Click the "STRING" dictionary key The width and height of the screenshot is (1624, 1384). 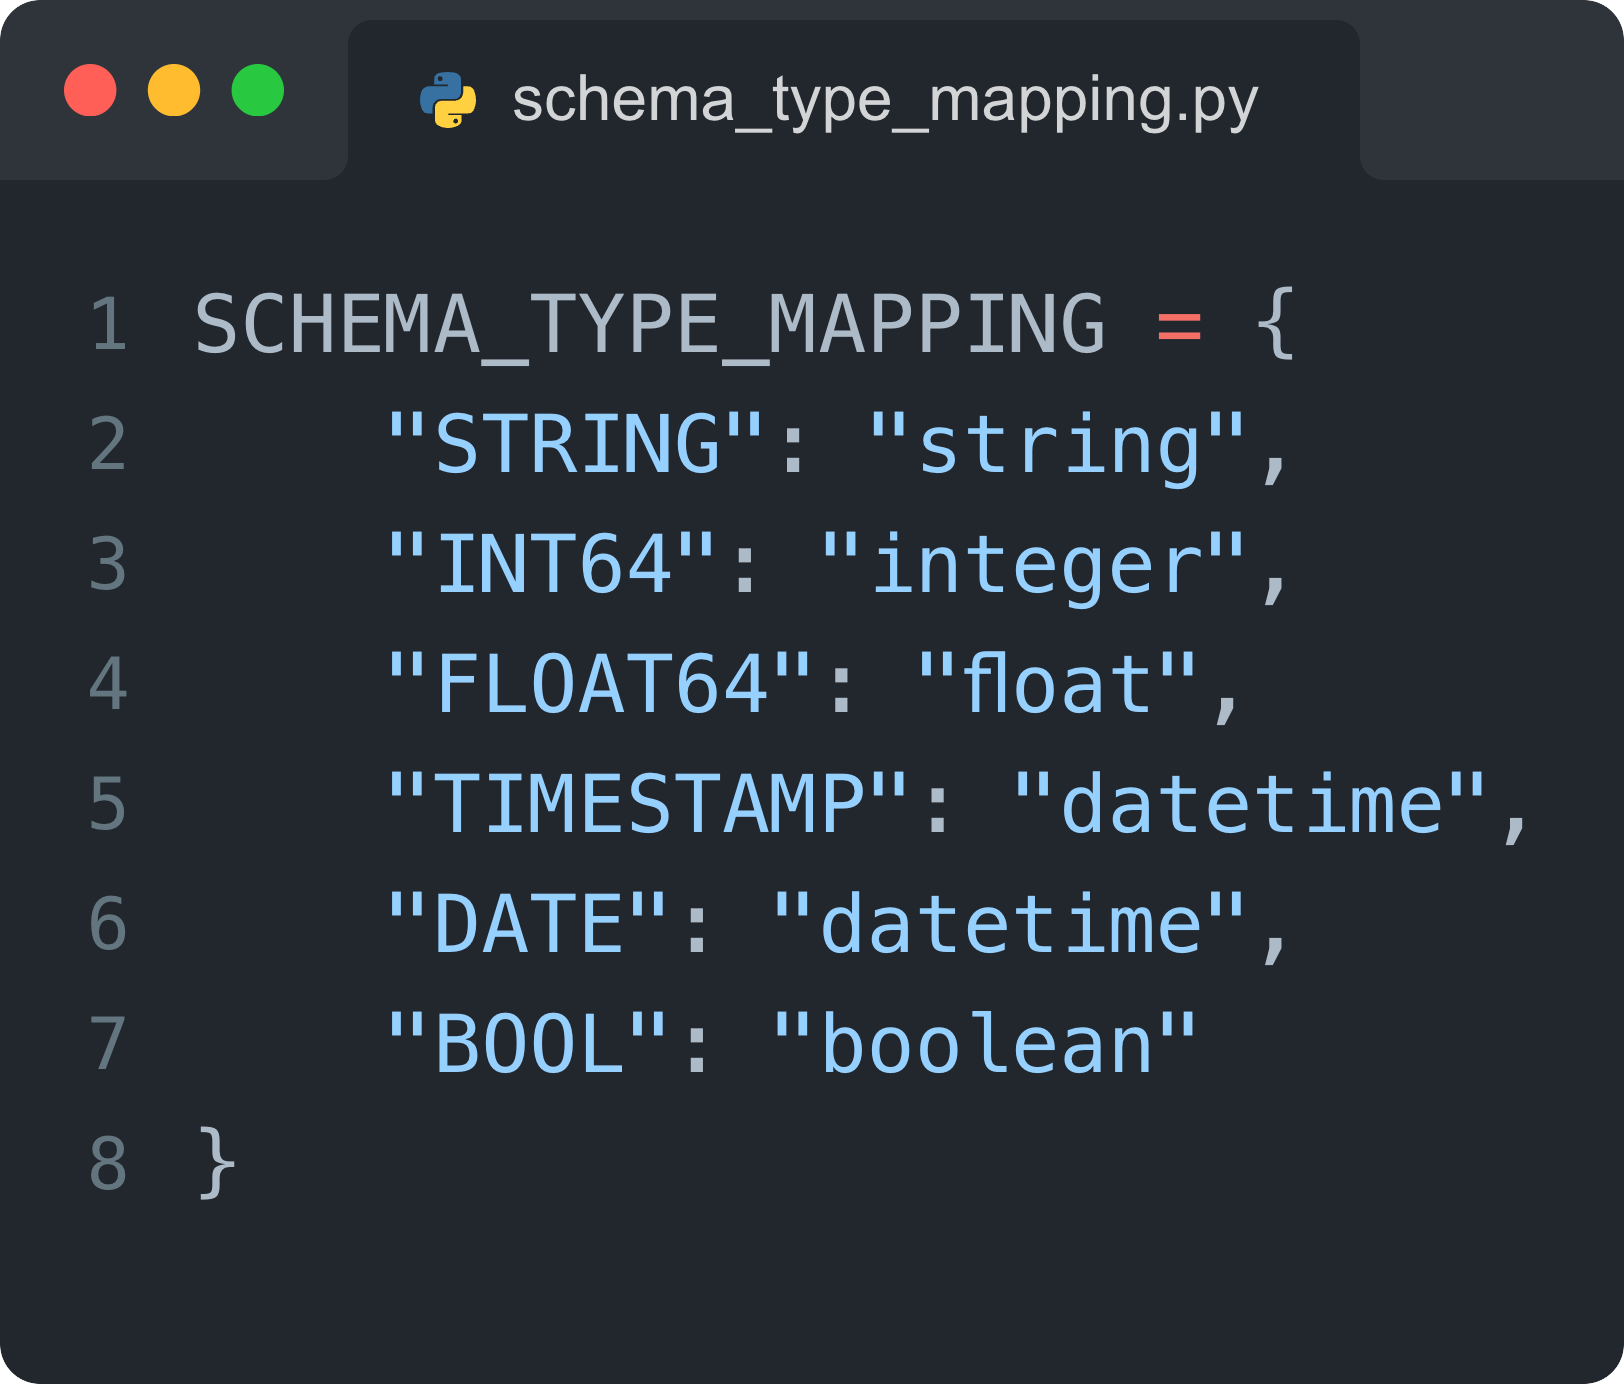[x=576, y=443]
